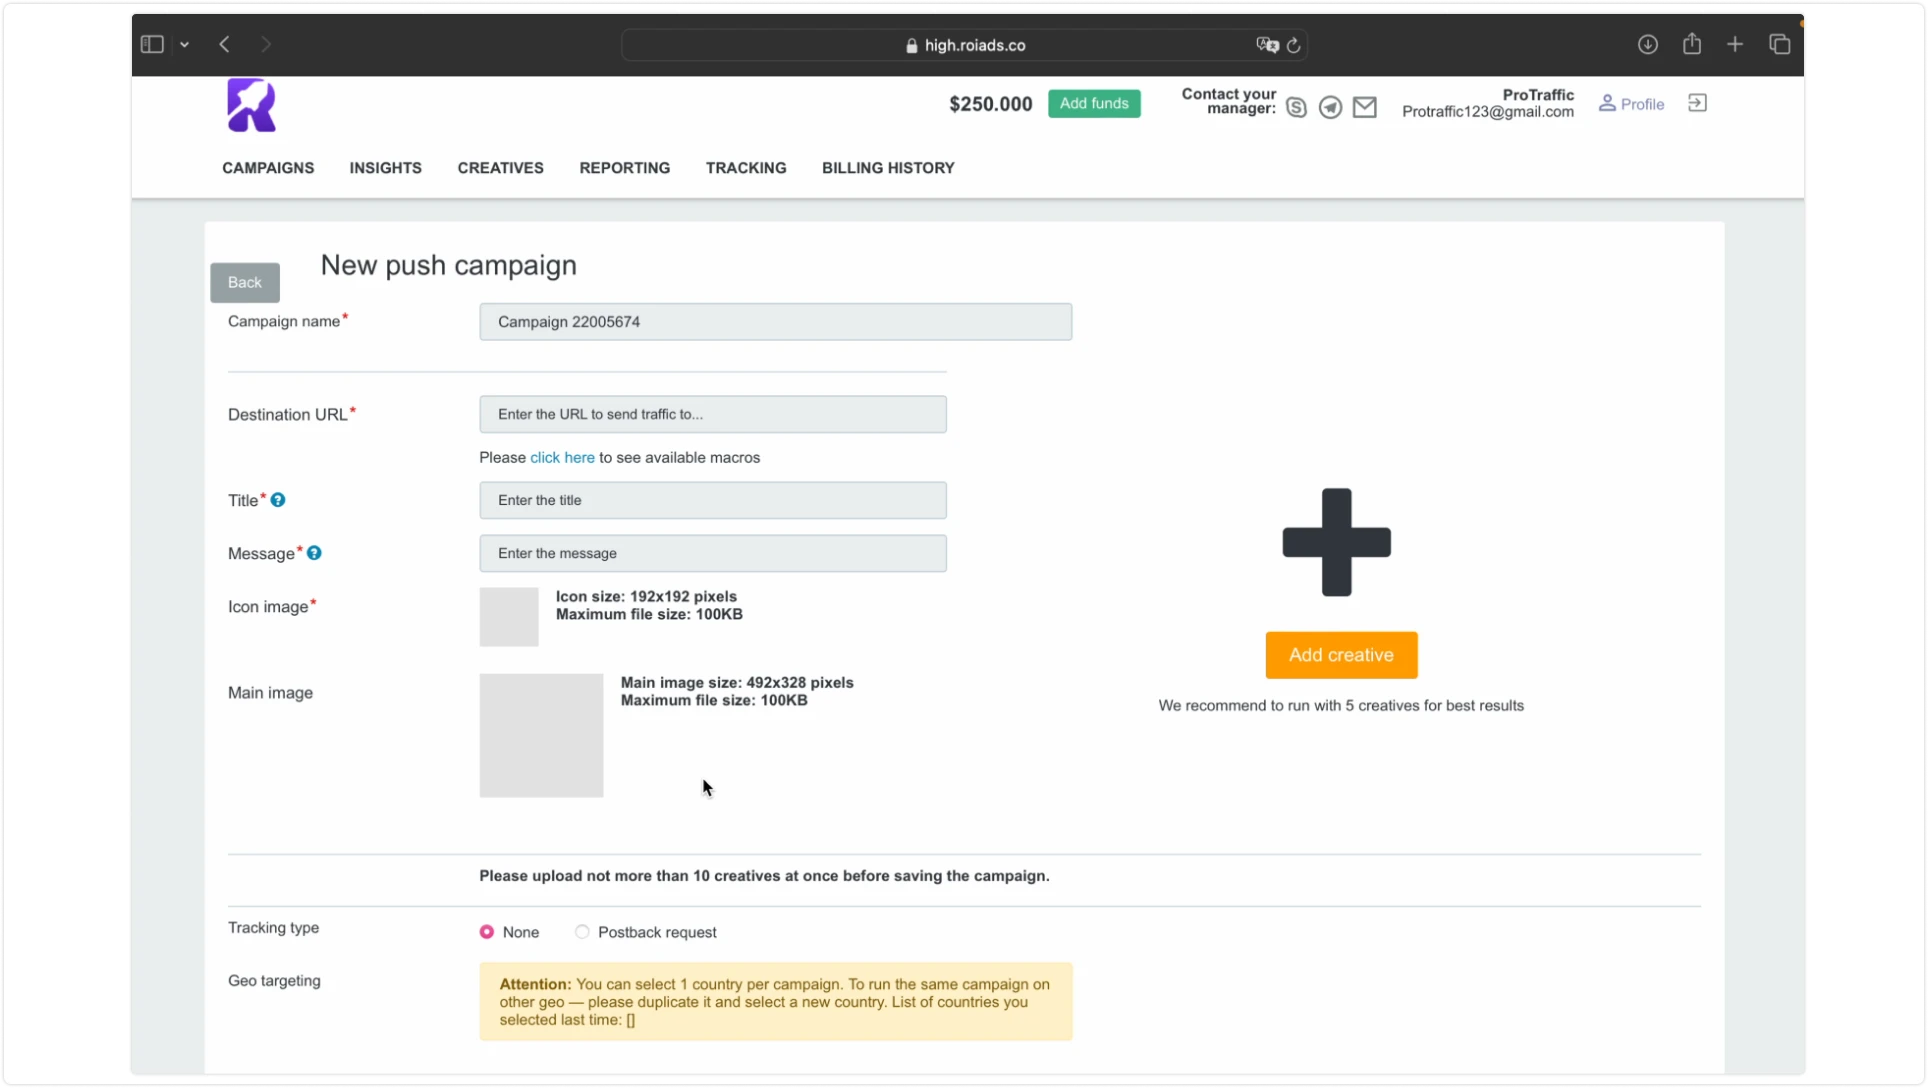Click the Skype manager contact icon
Viewport: 1928px width, 1088px height.
(x=1296, y=108)
